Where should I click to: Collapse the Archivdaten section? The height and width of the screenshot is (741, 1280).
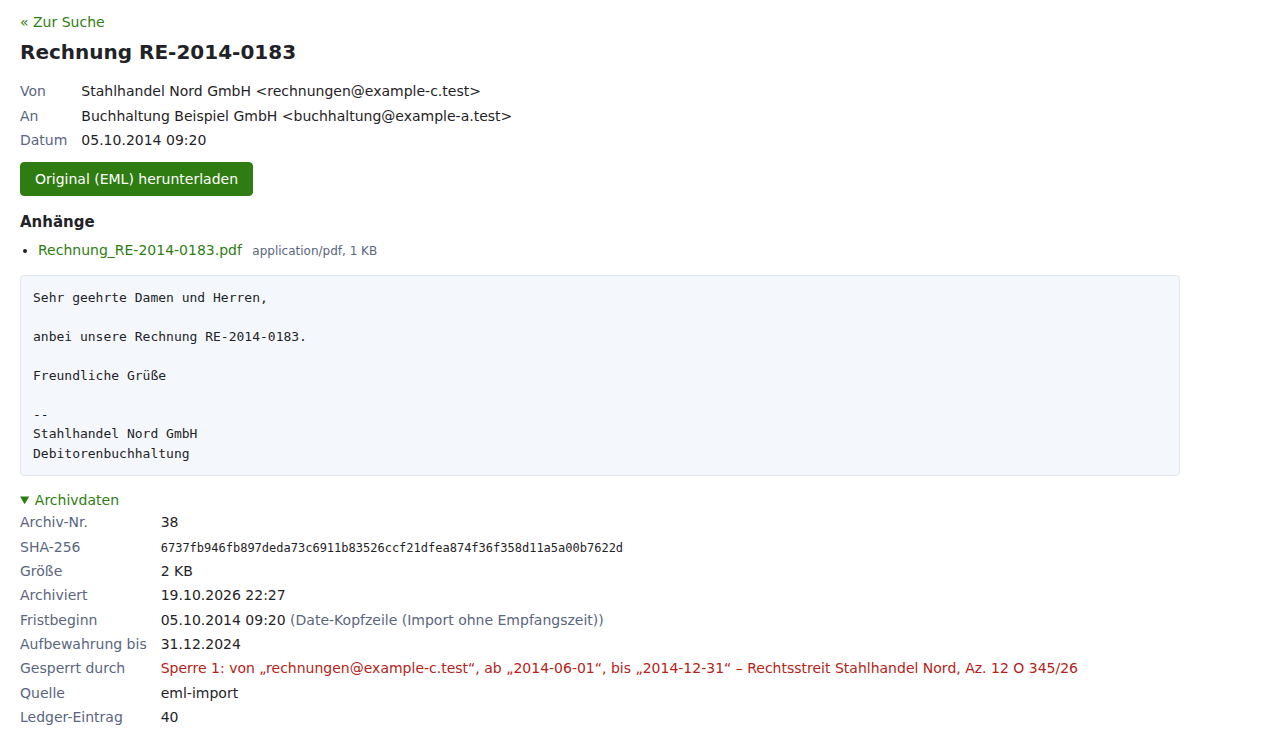coord(70,500)
